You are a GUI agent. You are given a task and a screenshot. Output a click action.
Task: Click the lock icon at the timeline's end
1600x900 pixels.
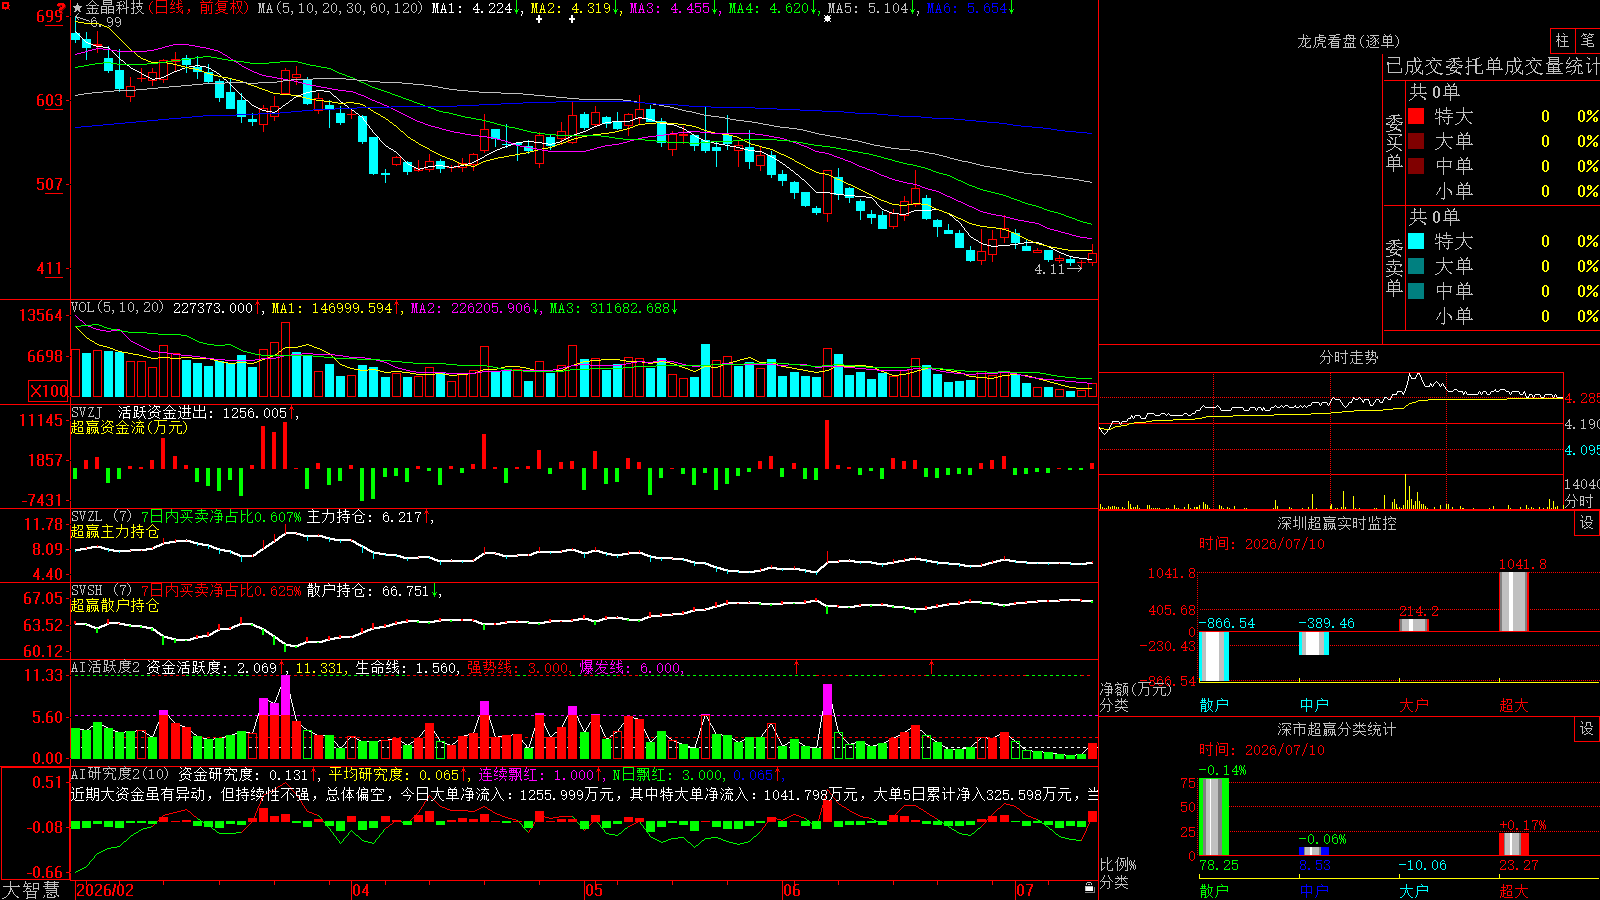(x=1089, y=888)
